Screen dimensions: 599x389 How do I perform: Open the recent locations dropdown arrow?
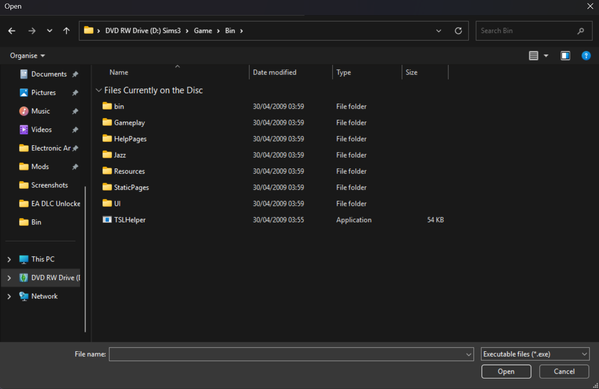tap(50, 31)
